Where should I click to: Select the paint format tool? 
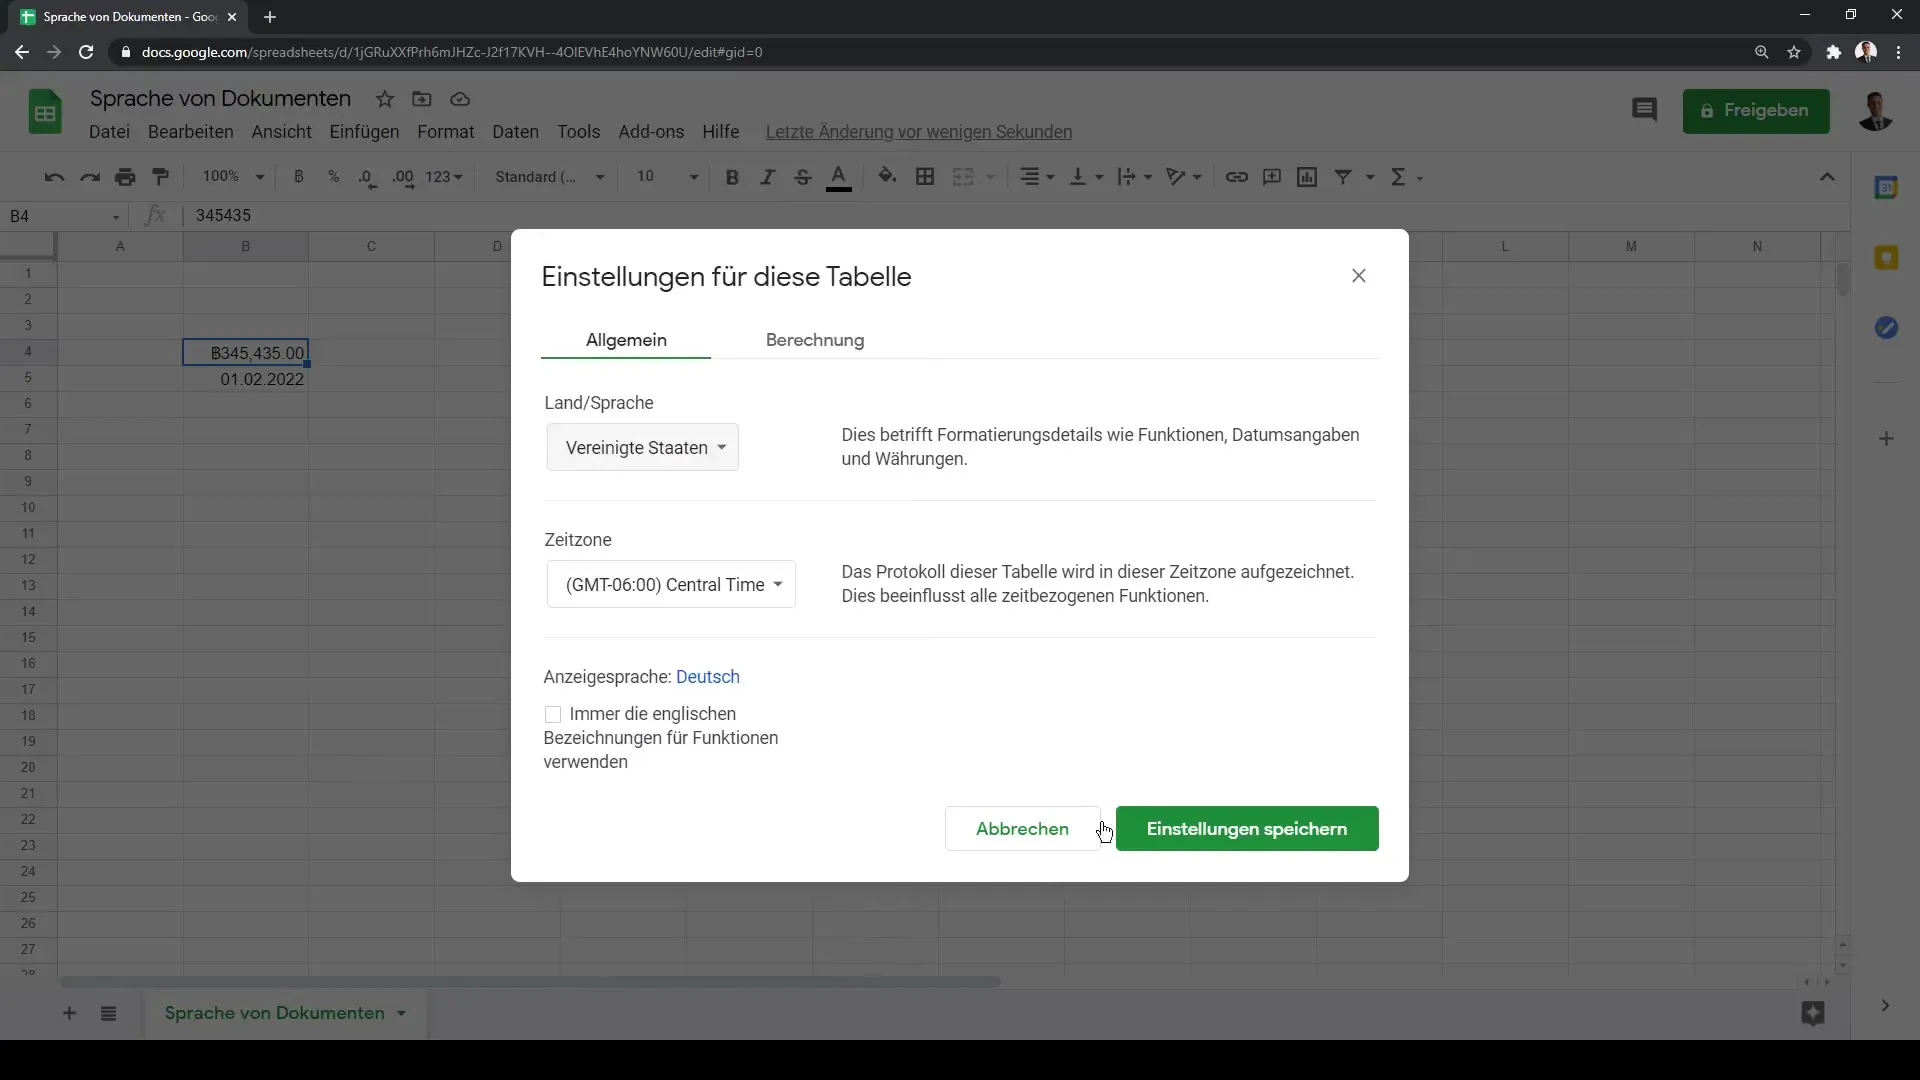point(160,177)
